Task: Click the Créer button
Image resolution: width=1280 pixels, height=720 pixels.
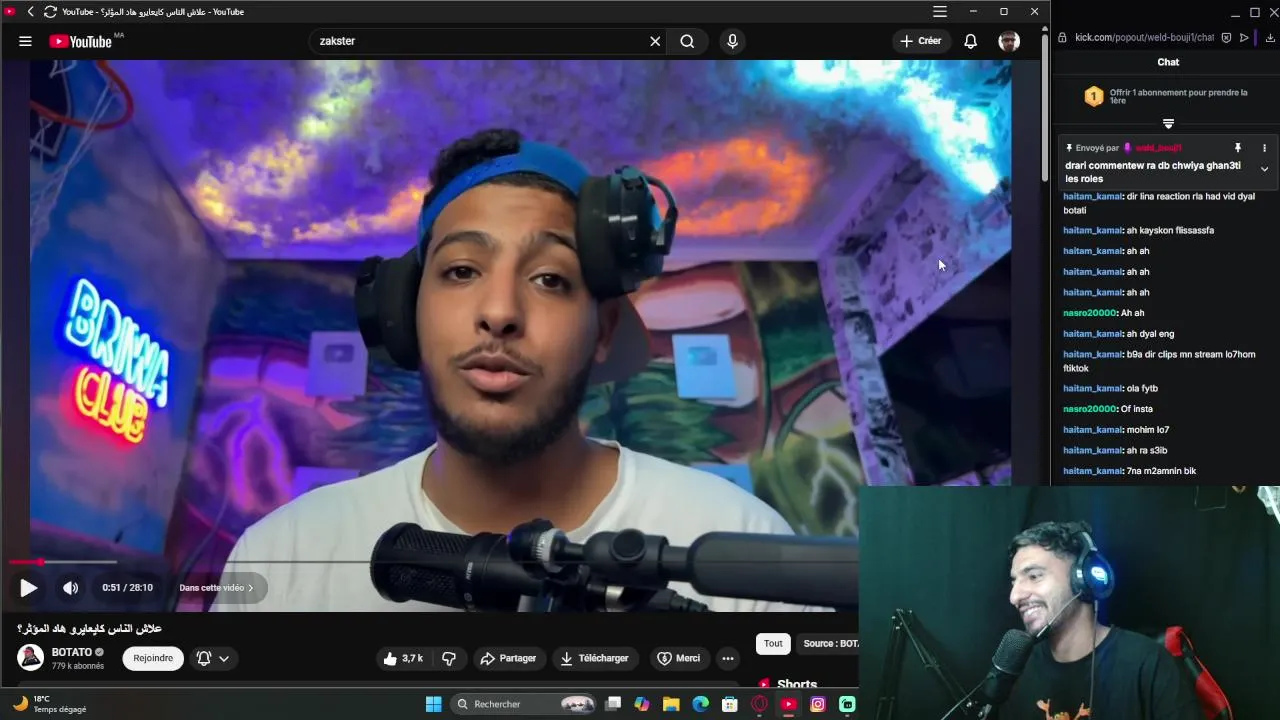Action: click(921, 41)
